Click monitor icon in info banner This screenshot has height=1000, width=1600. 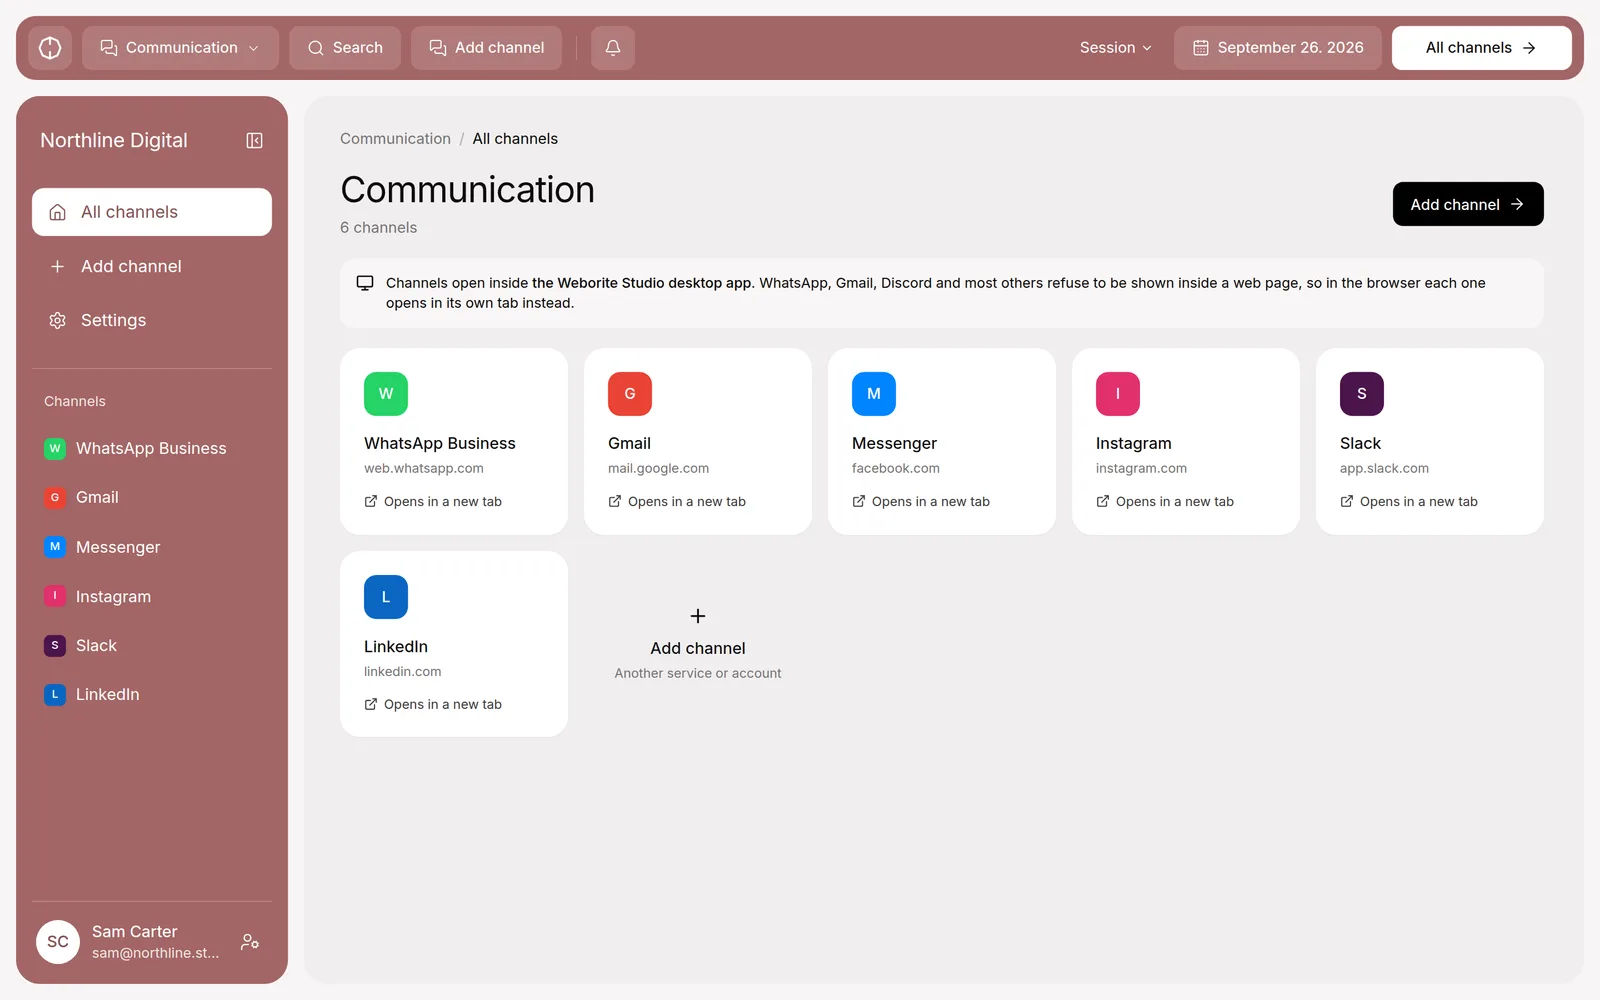point(365,283)
